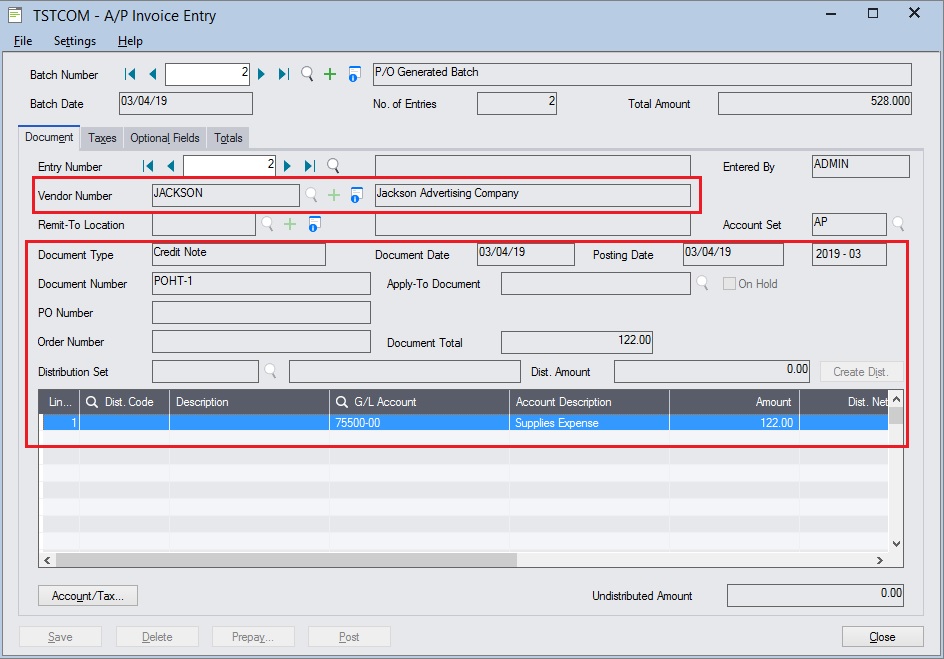Go to first entry number
This screenshot has height=659, width=944.
click(x=148, y=166)
